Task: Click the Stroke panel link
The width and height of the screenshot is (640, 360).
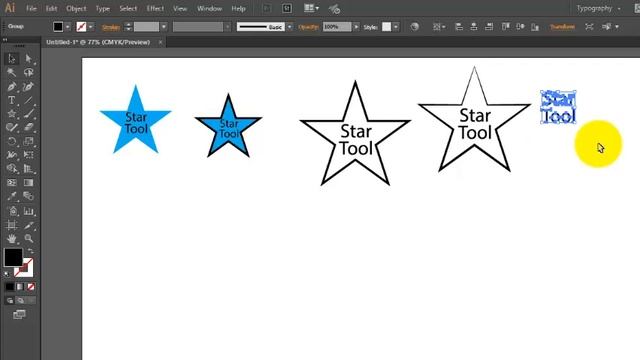Action: [111, 27]
